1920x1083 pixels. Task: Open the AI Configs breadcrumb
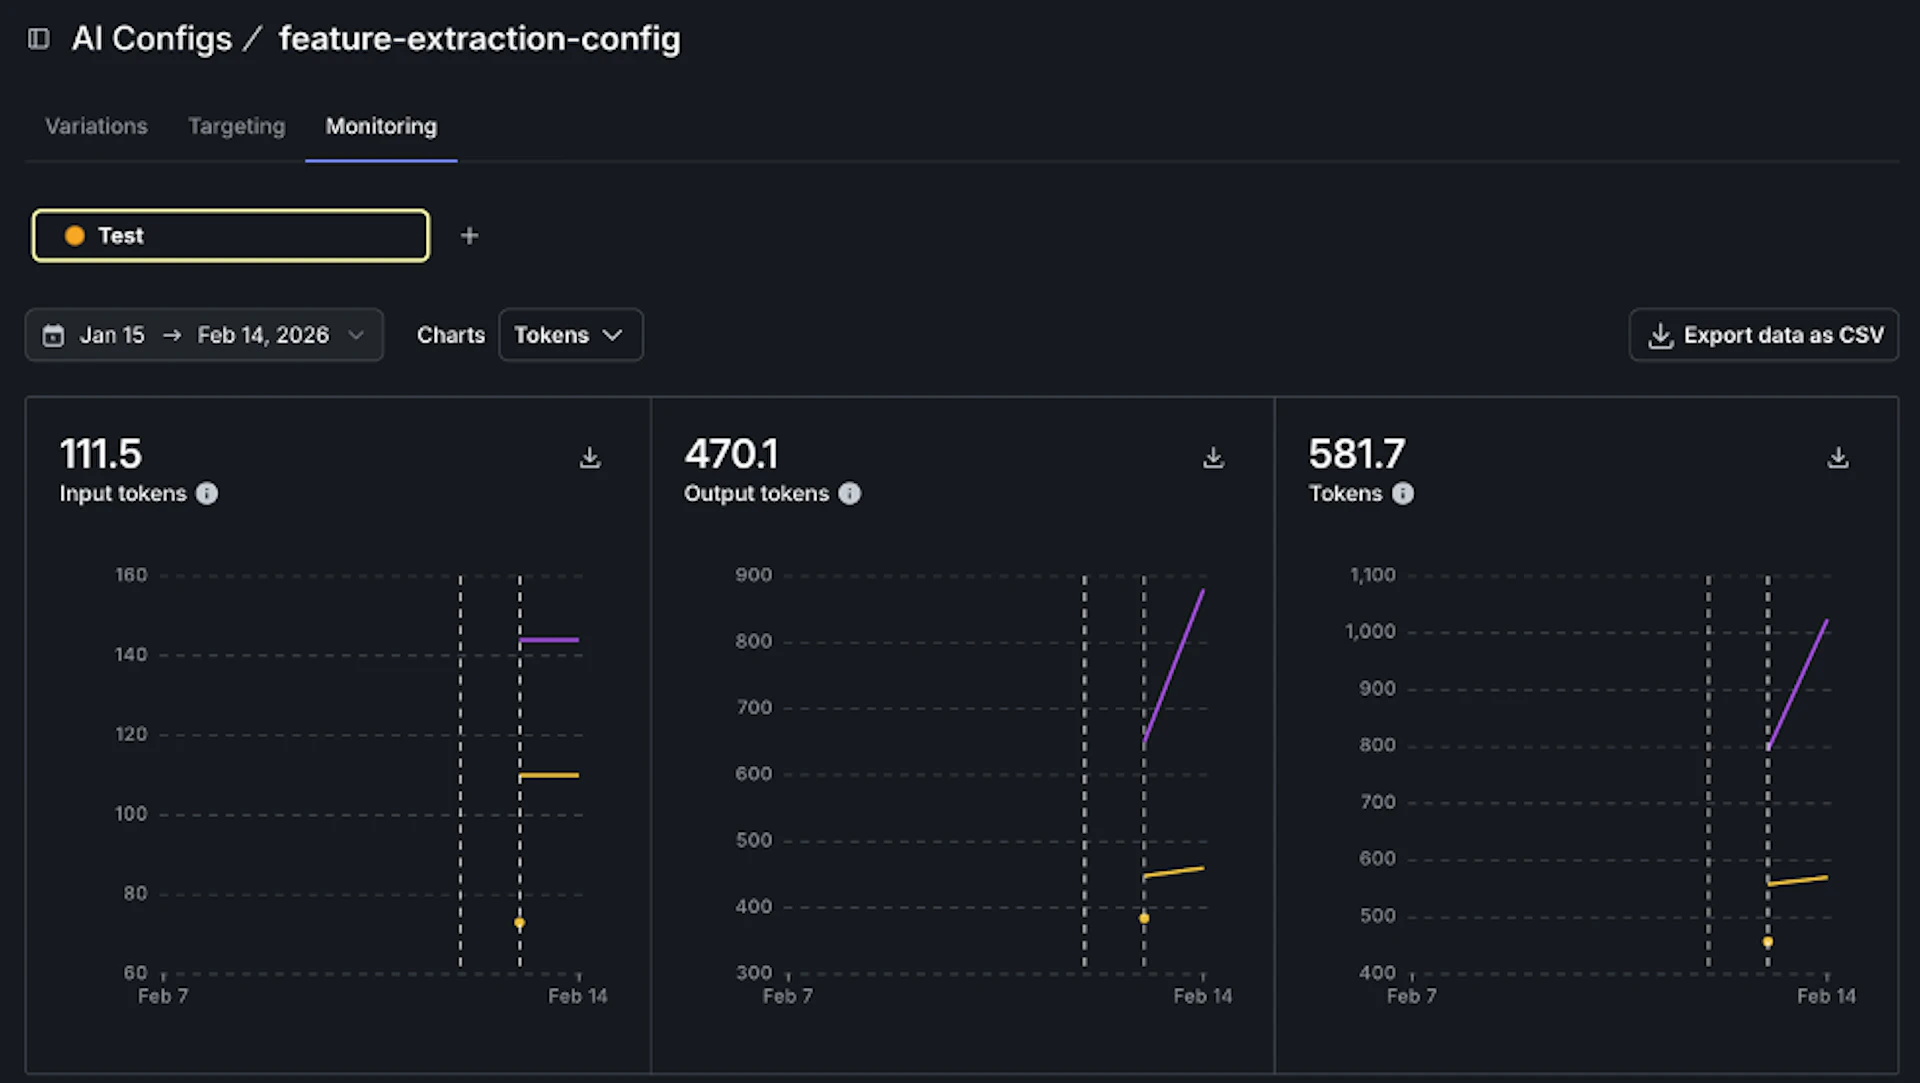[152, 39]
